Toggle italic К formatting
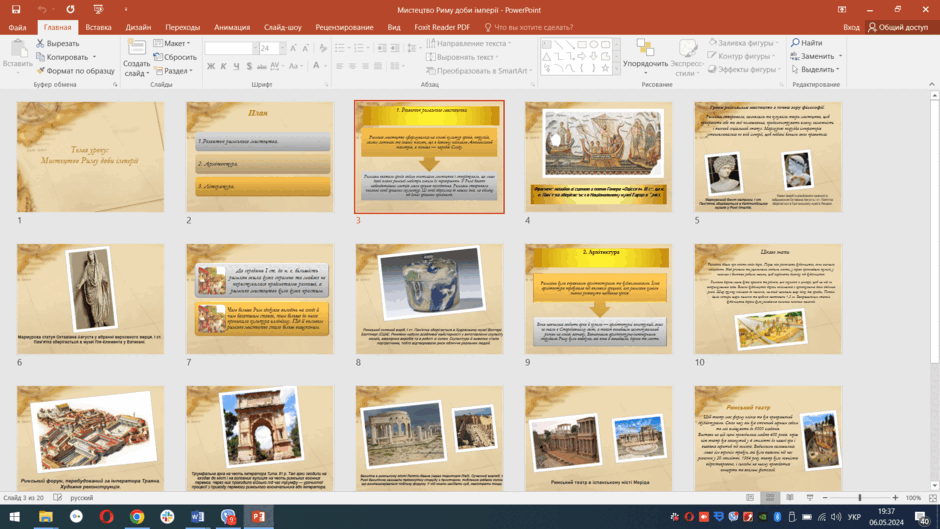Viewport: 940px width, 529px height. point(223,66)
